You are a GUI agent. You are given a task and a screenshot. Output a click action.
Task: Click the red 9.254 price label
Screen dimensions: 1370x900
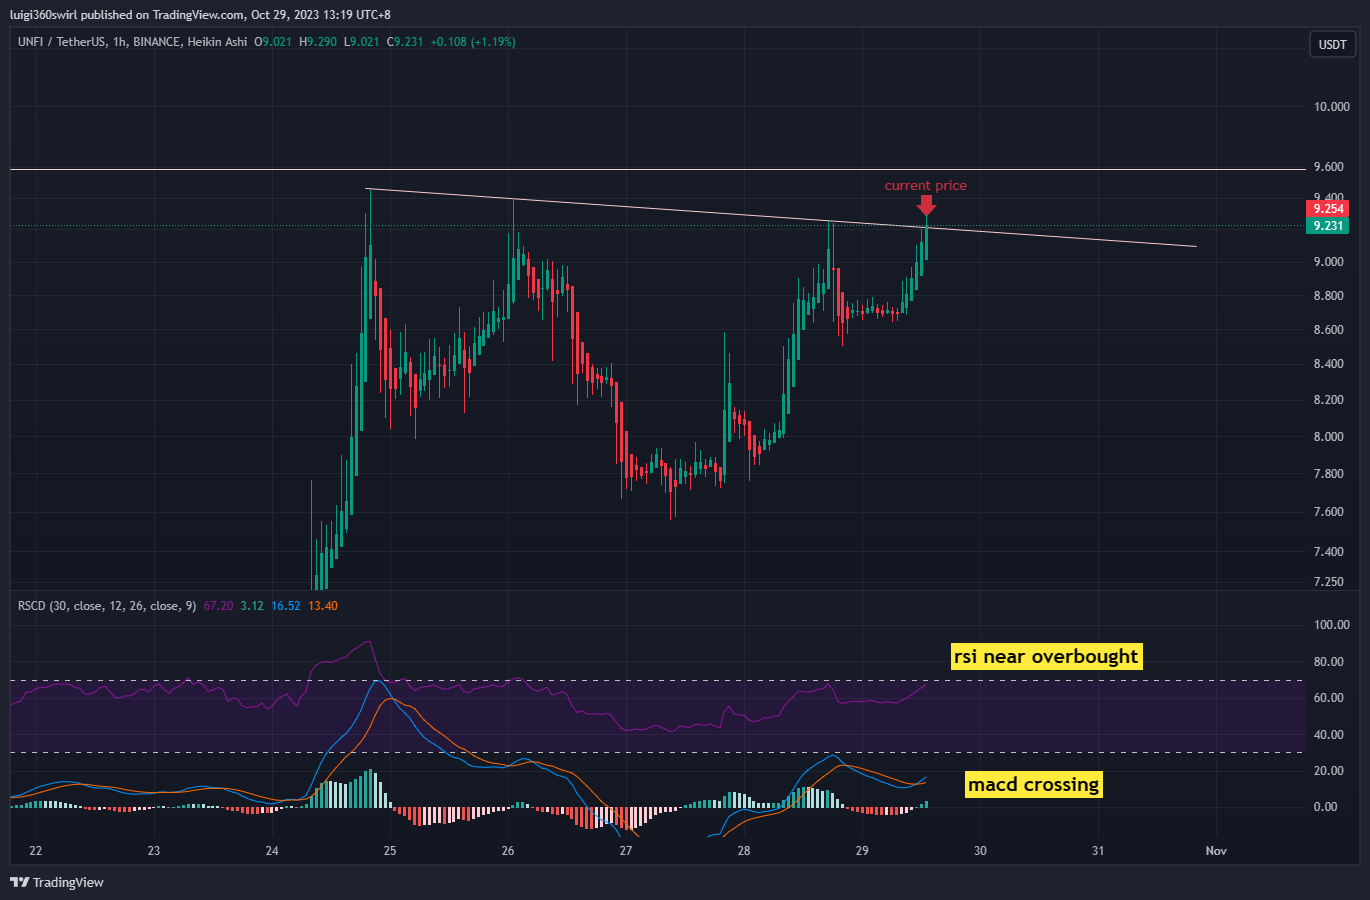click(1328, 208)
